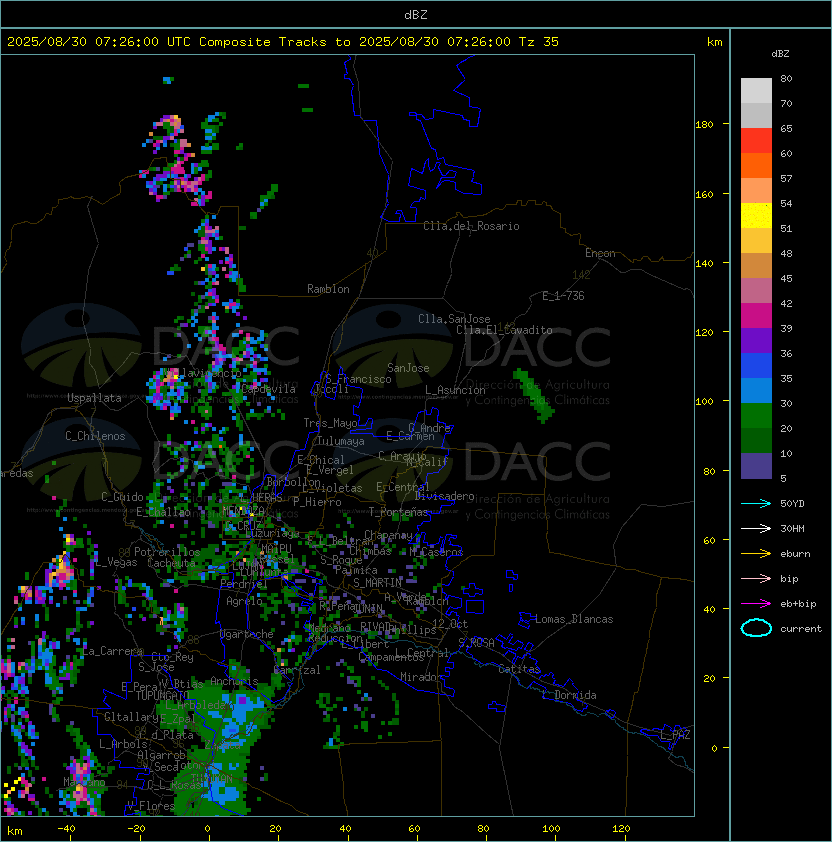This screenshot has height=842, width=832.
Task: Click the composite tracks timestamp header text
Action: 283,42
